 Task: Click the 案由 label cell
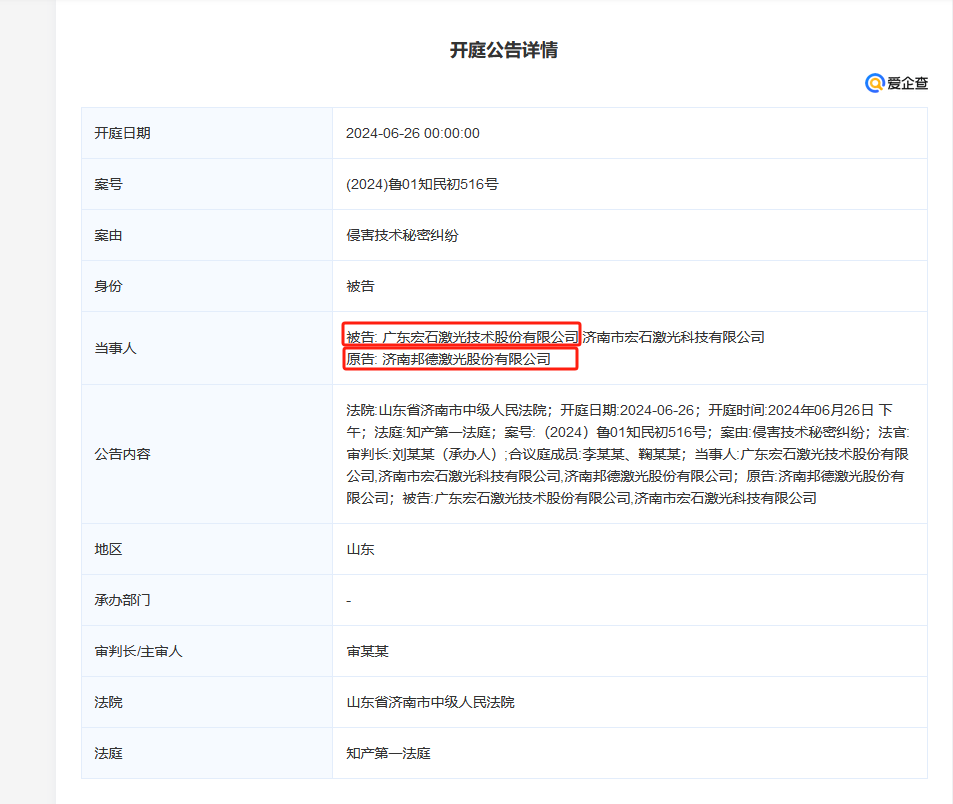207,235
